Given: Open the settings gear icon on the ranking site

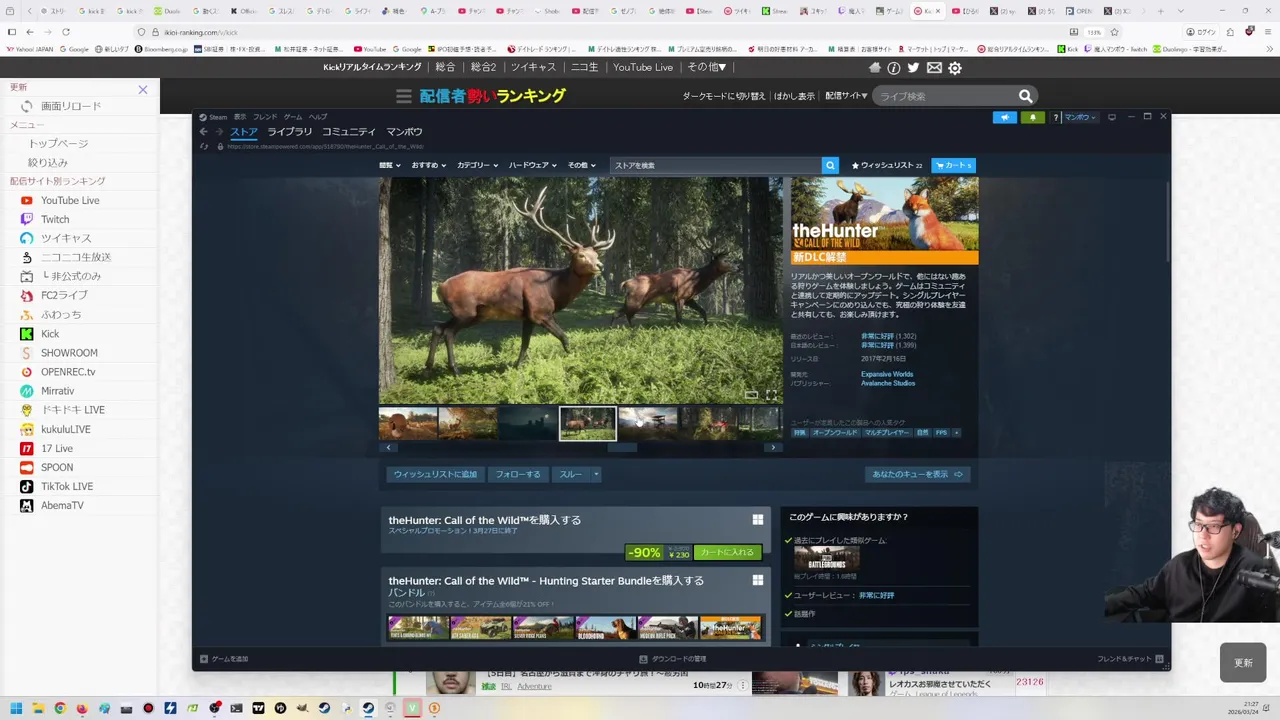Looking at the screenshot, I should tap(955, 67).
